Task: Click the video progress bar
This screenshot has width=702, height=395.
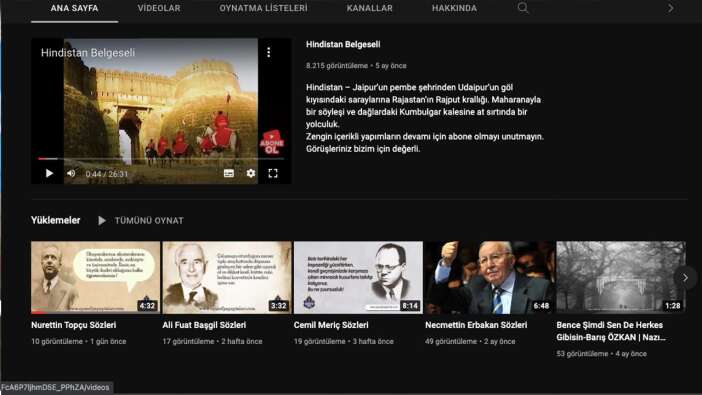Action: point(160,159)
